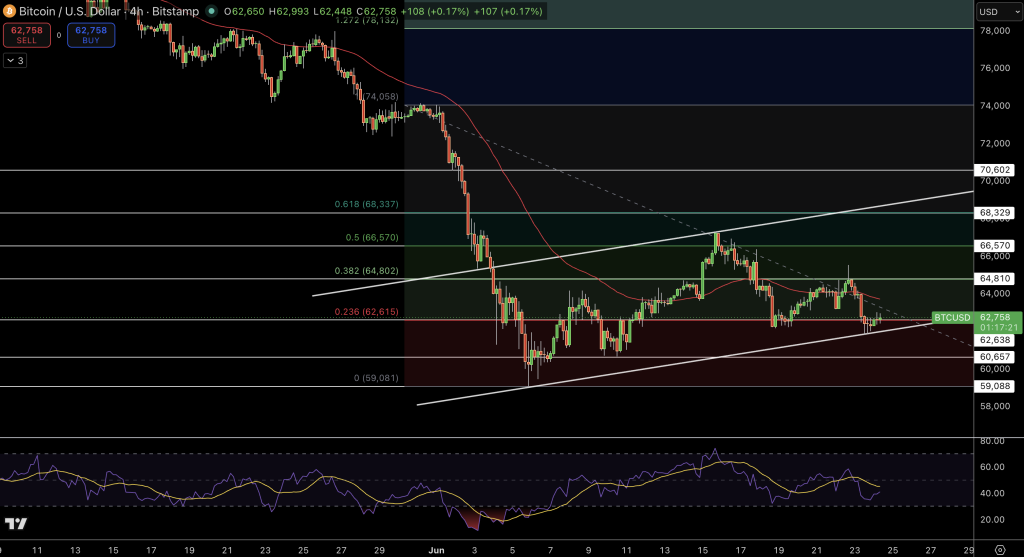The image size is (1024, 557).
Task: Click the 74,000 price scale label
Action: point(995,106)
